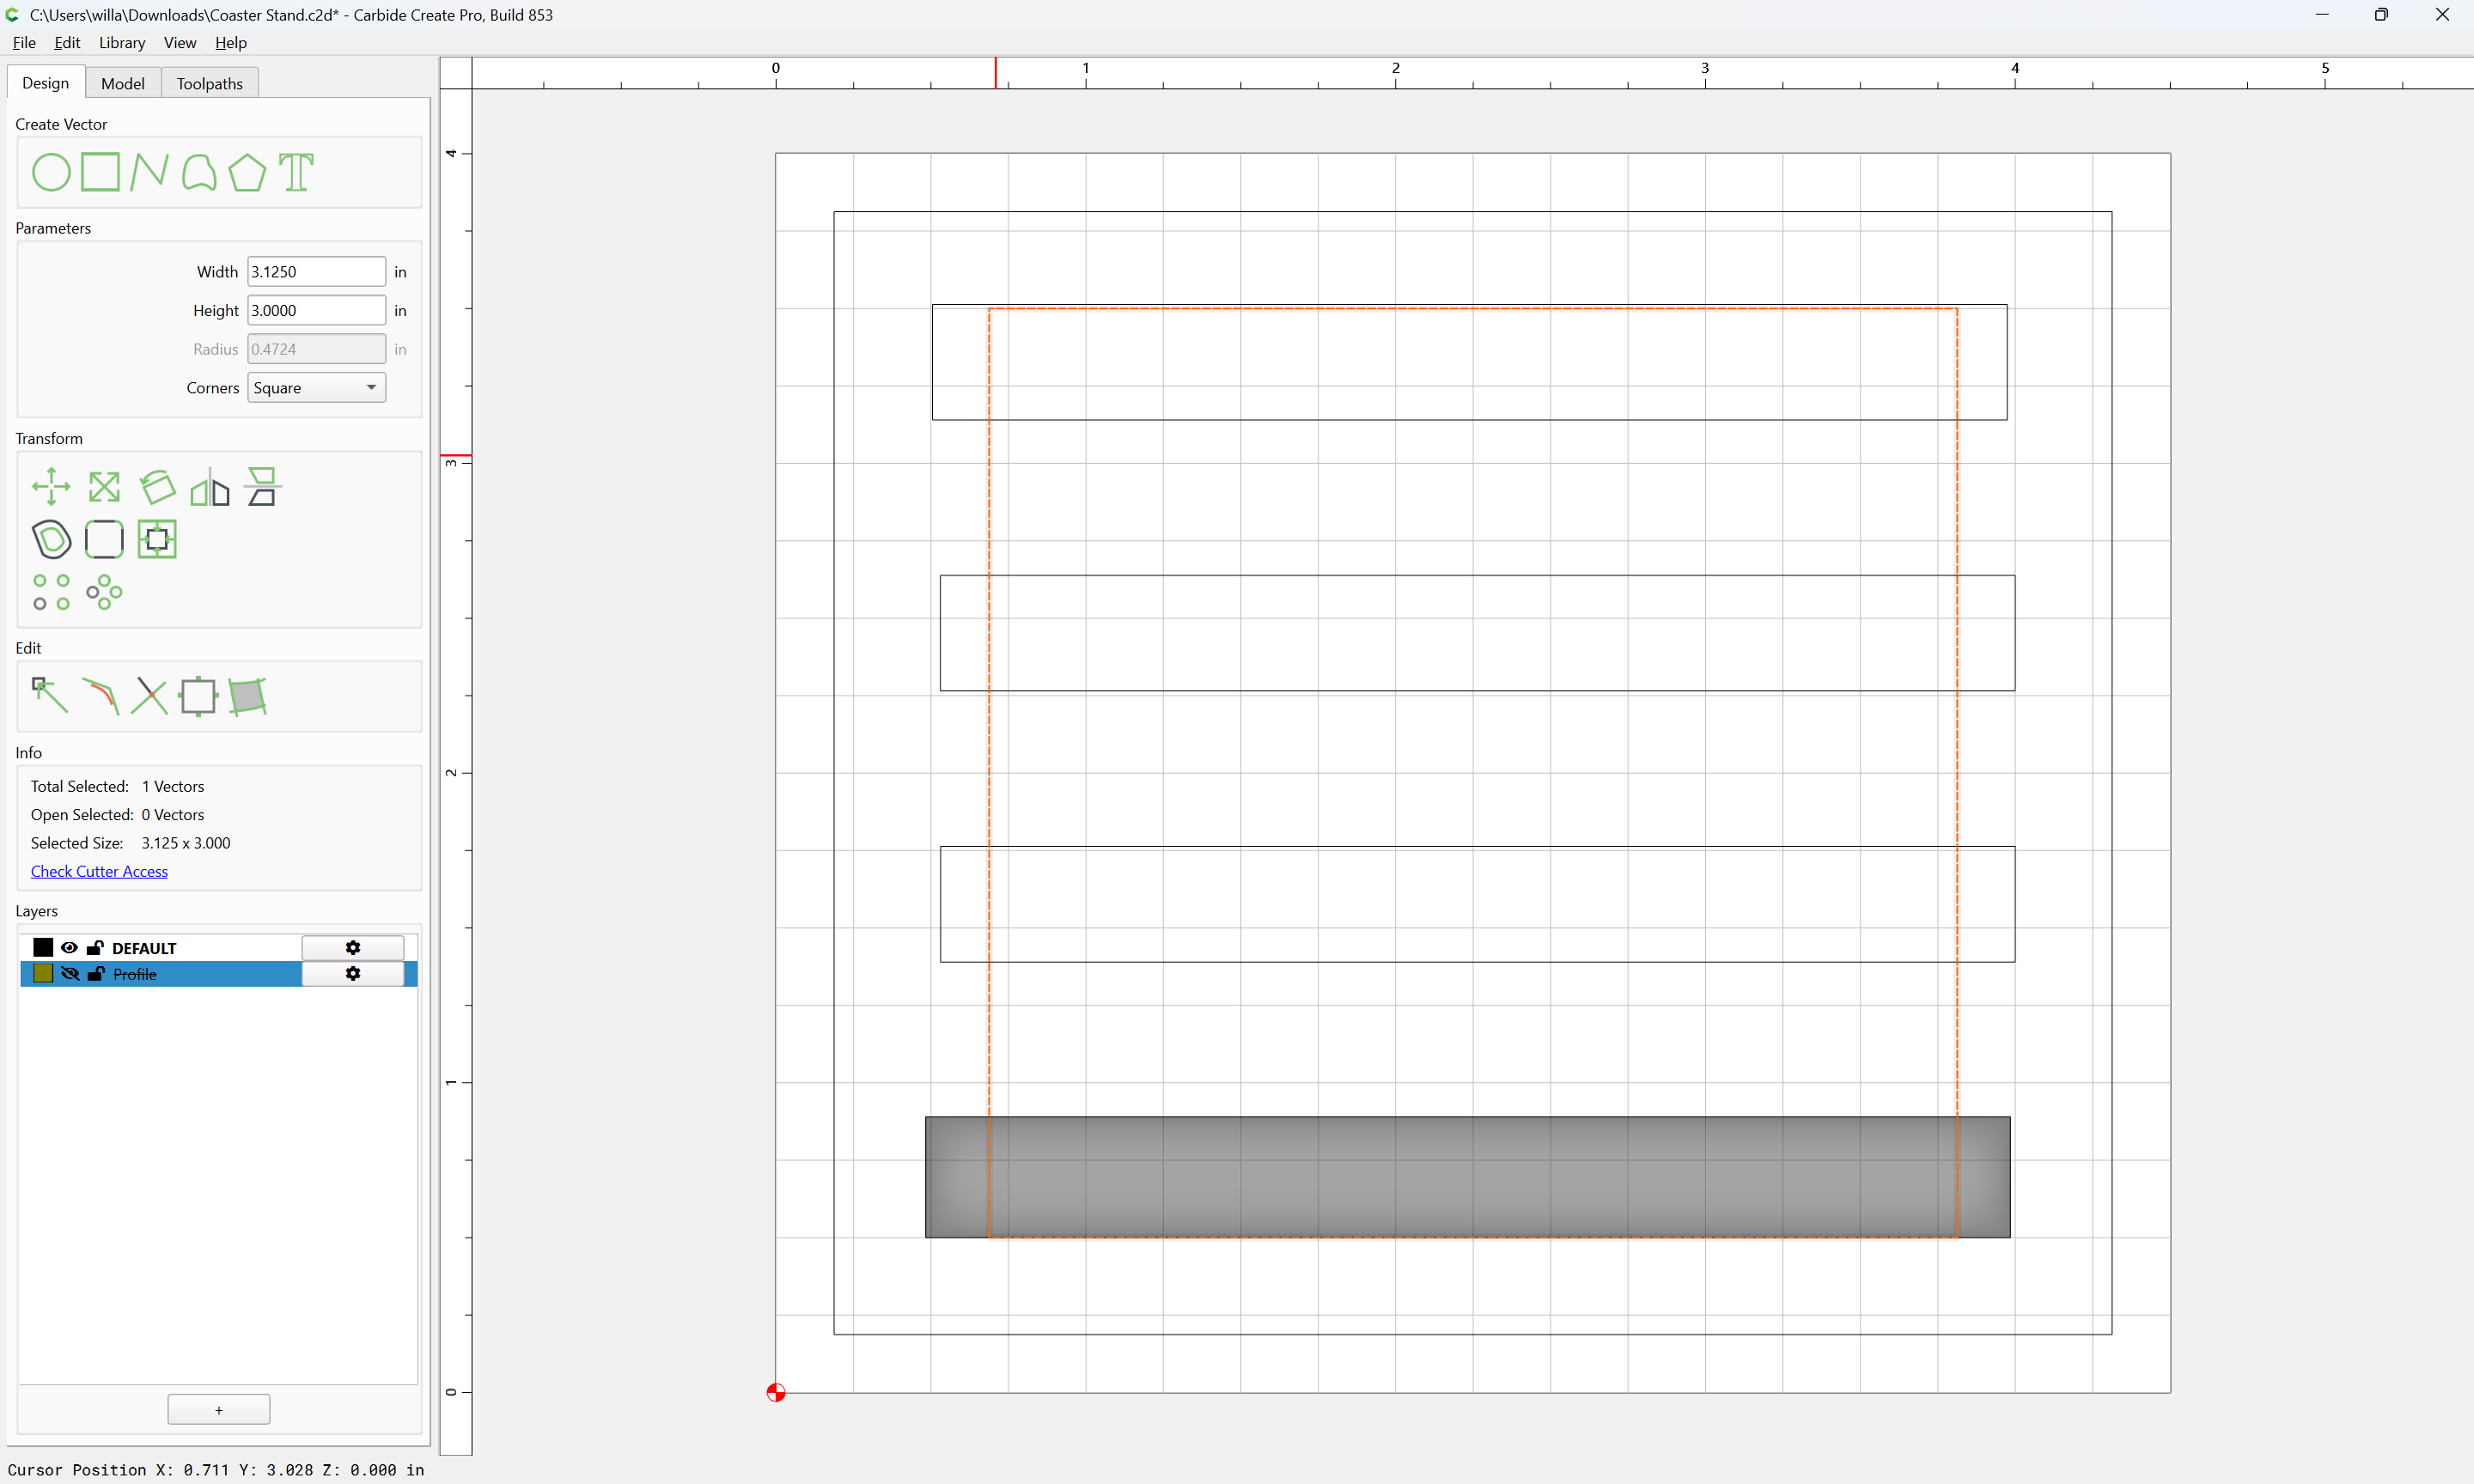Image resolution: width=2474 pixels, height=1484 pixels.
Task: Open the Library menu
Action: tap(122, 43)
